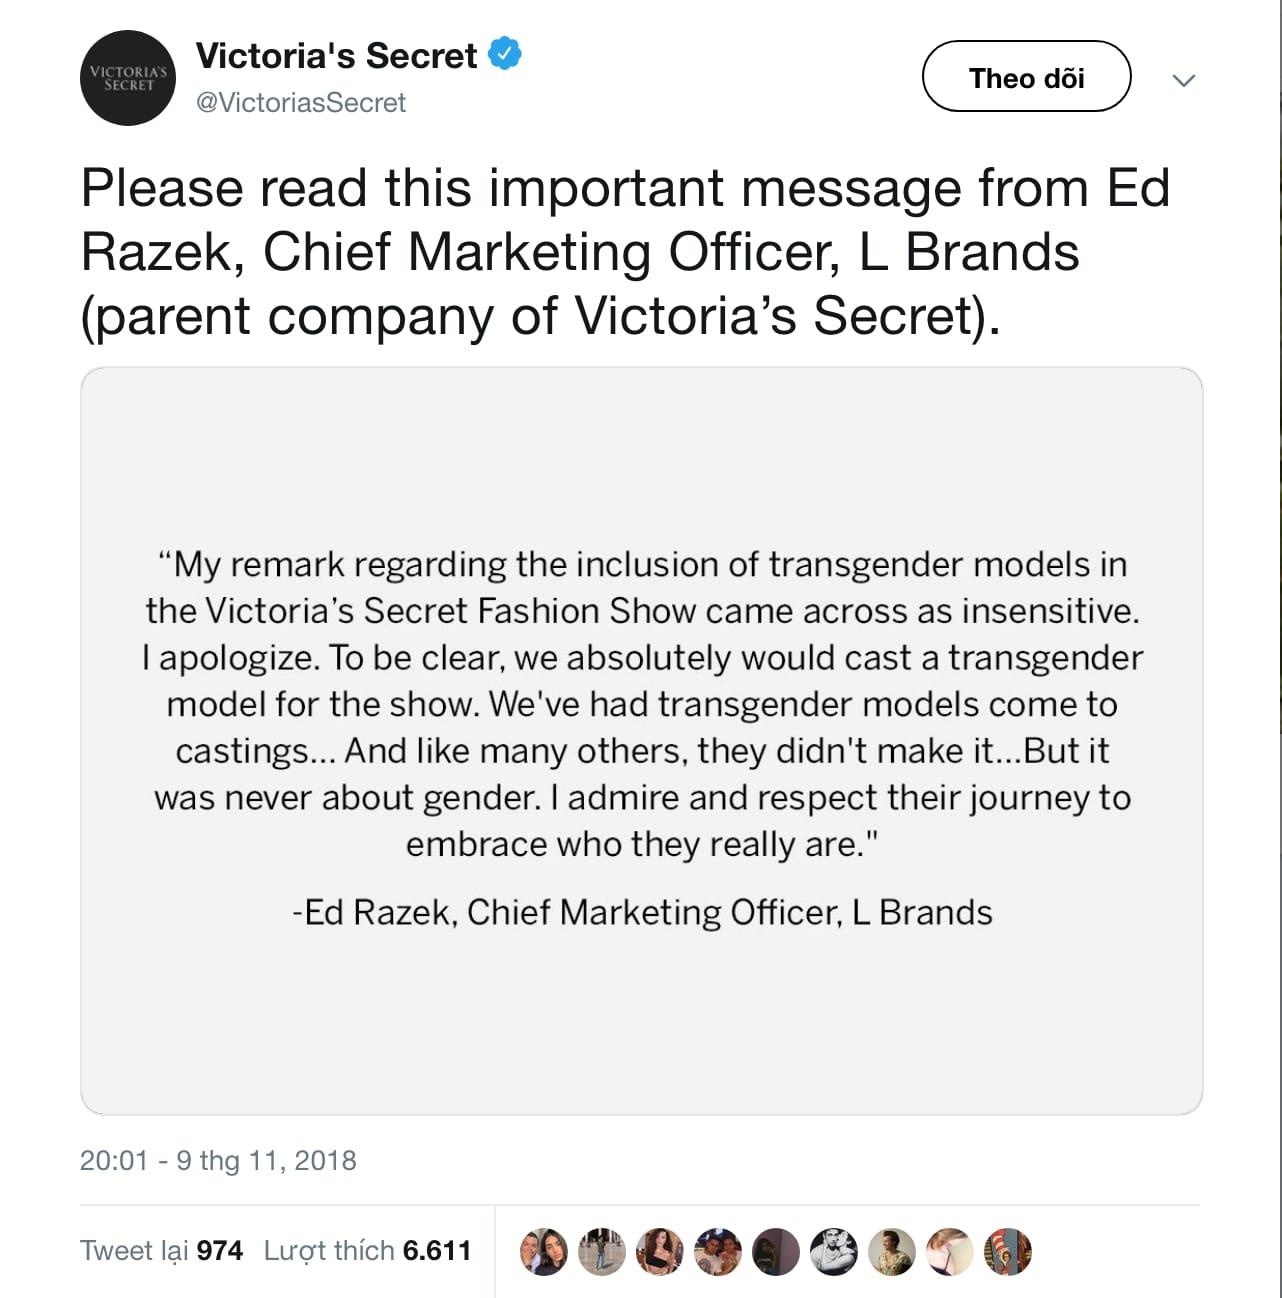Open the third liker's avatar

[660, 1251]
